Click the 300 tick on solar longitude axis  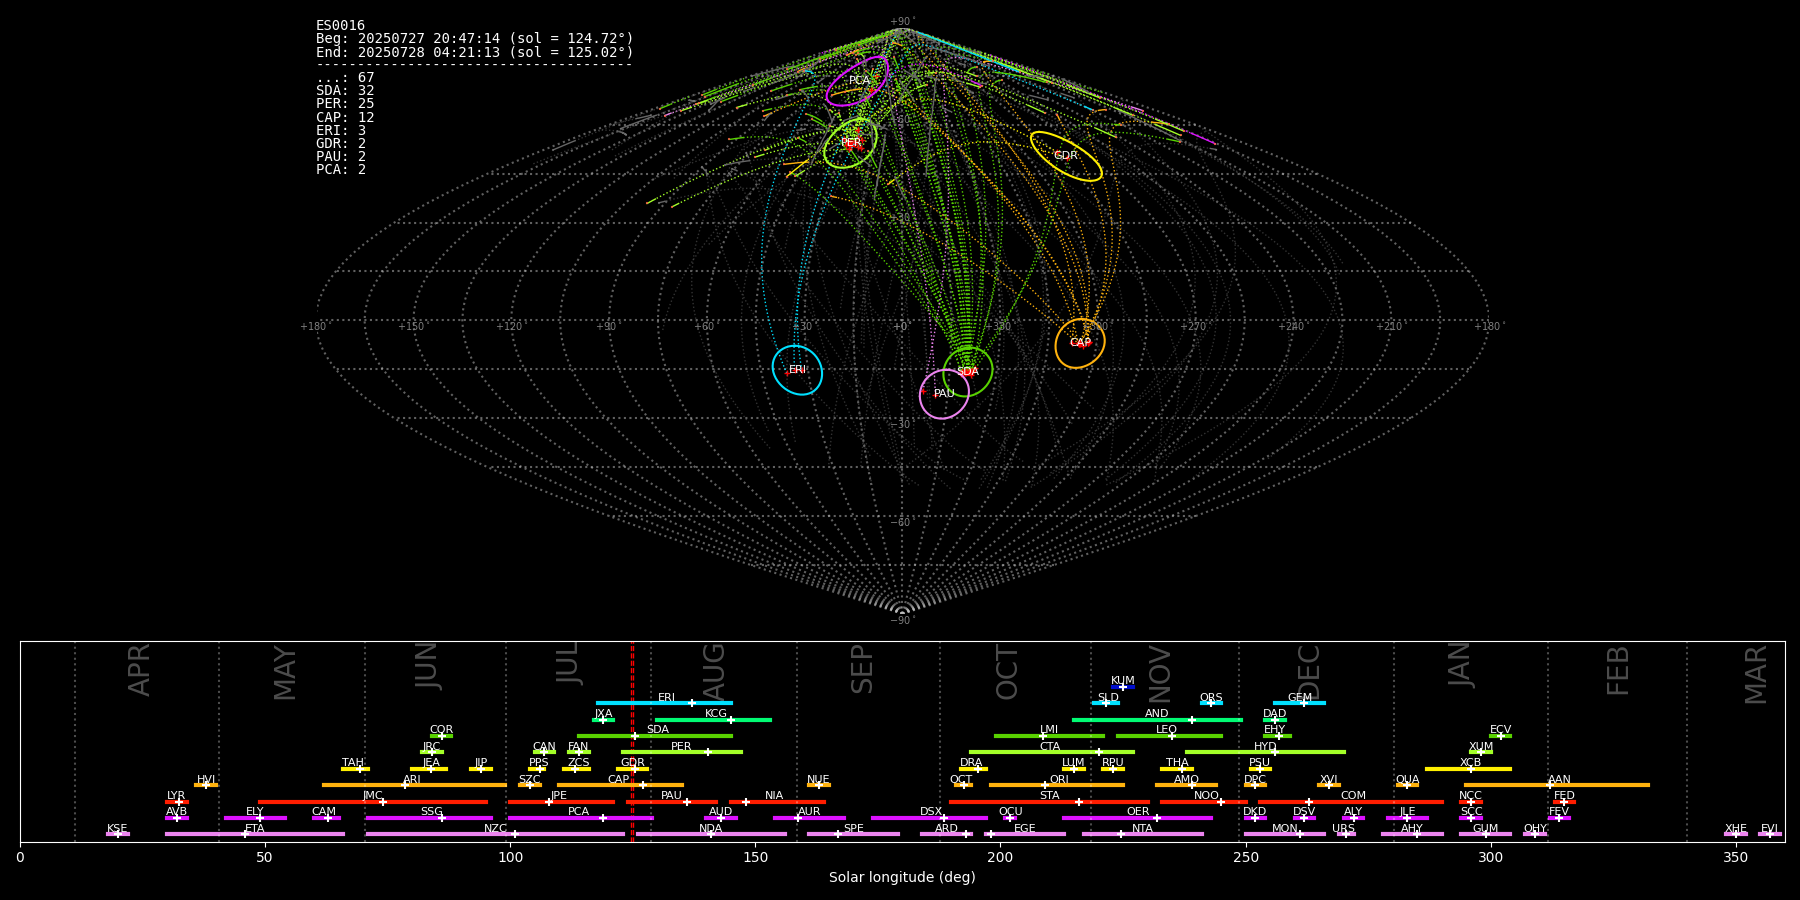[x=1490, y=857]
